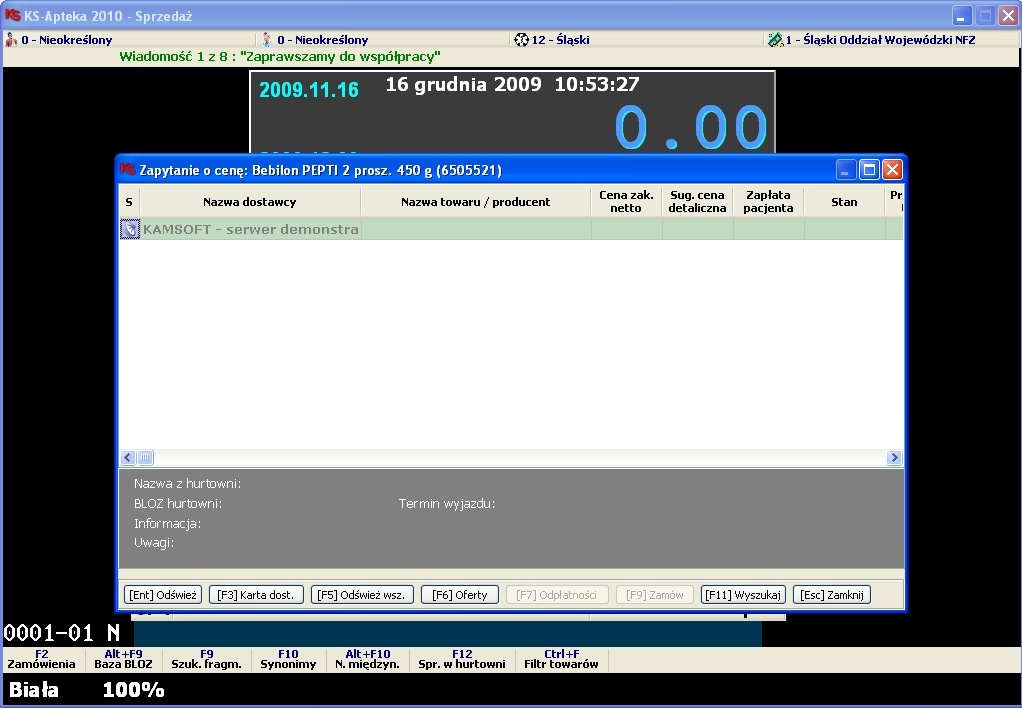Viewport: 1022px width, 708px height.
Task: Click the NFZ branch icon in status bar
Action: (x=774, y=40)
